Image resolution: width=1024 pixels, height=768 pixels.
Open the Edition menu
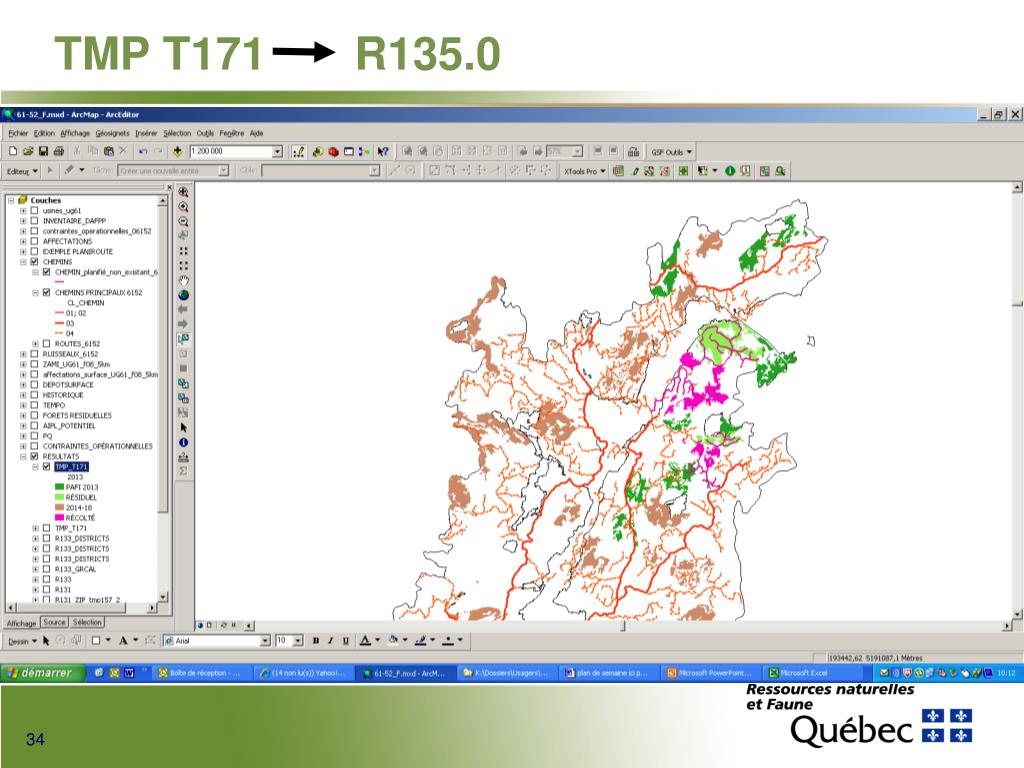pyautogui.click(x=44, y=133)
